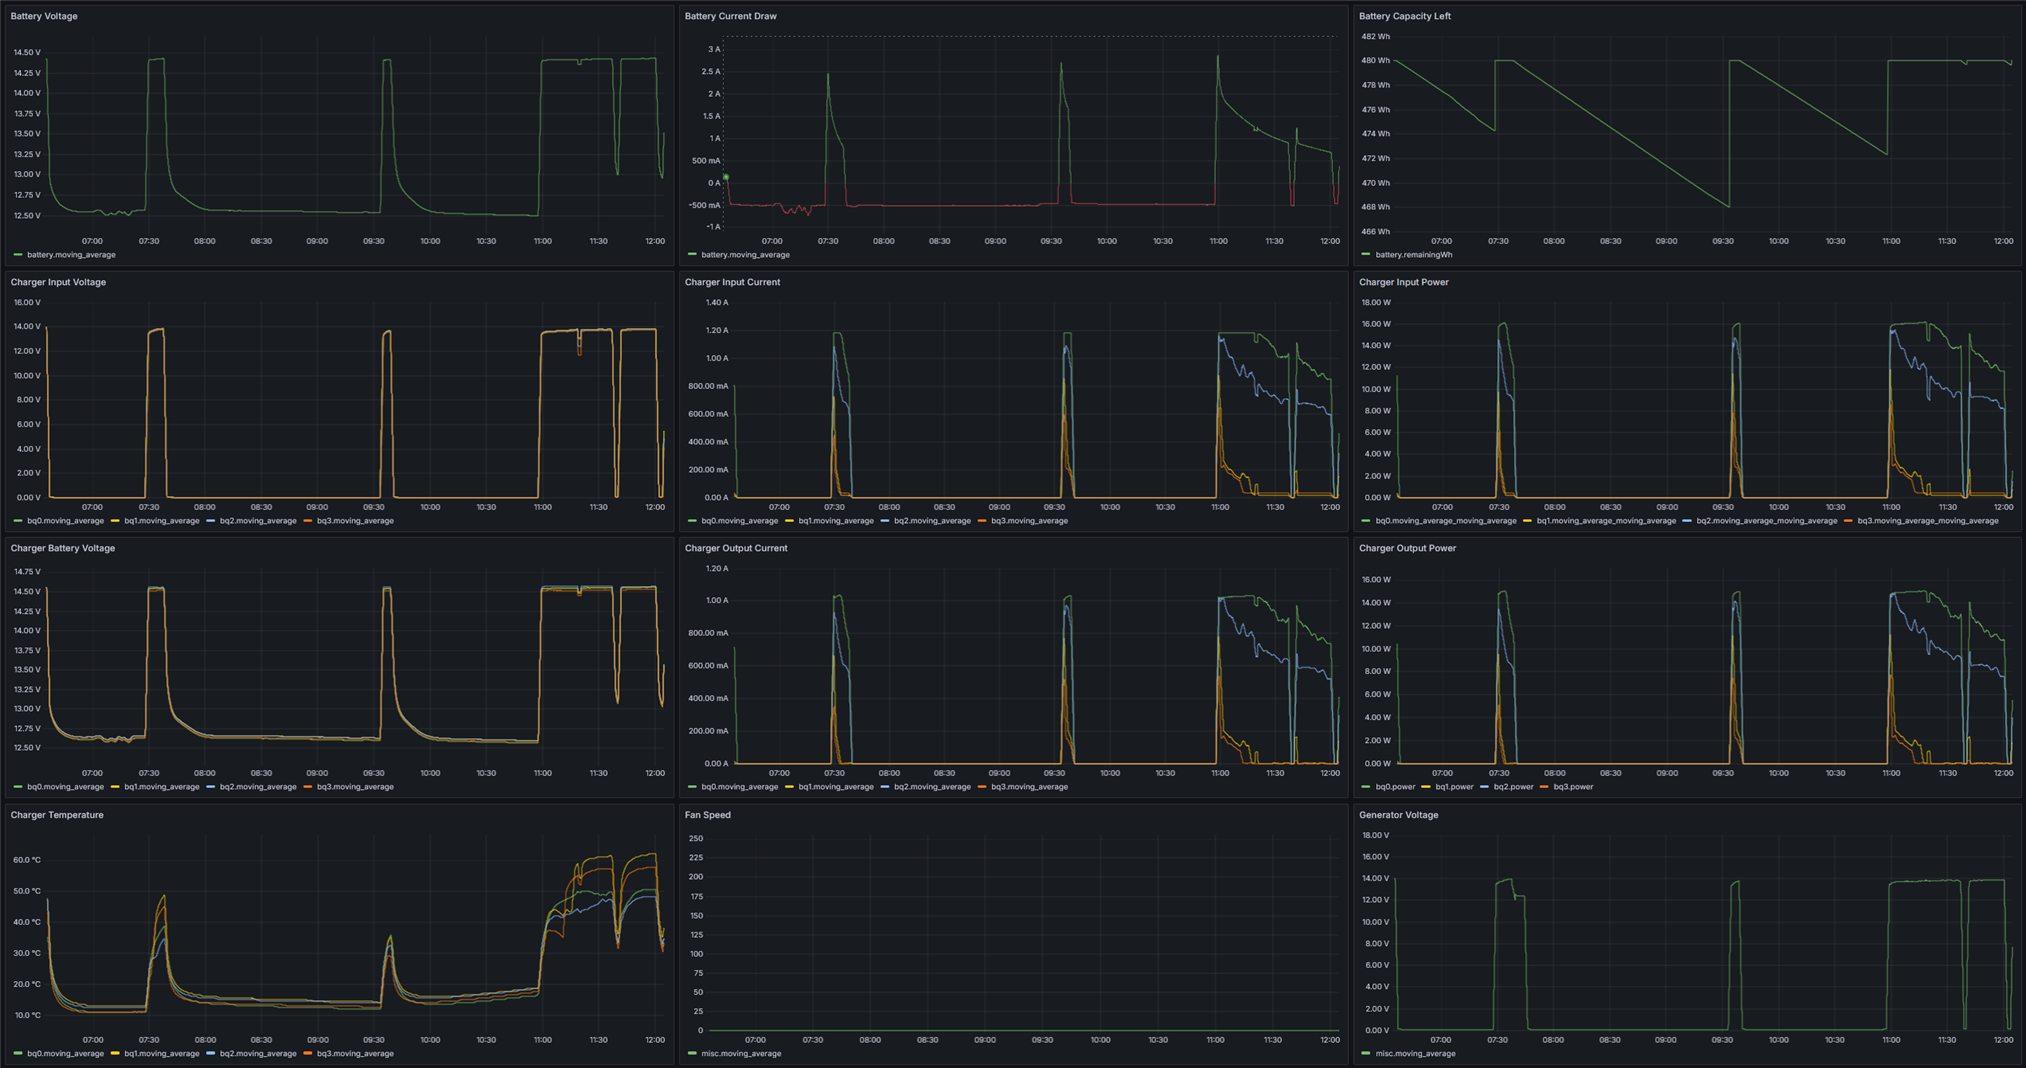
Task: Toggle bq1.moving_average_moving_average in Charger Input Power legend
Action: [x=1606, y=521]
